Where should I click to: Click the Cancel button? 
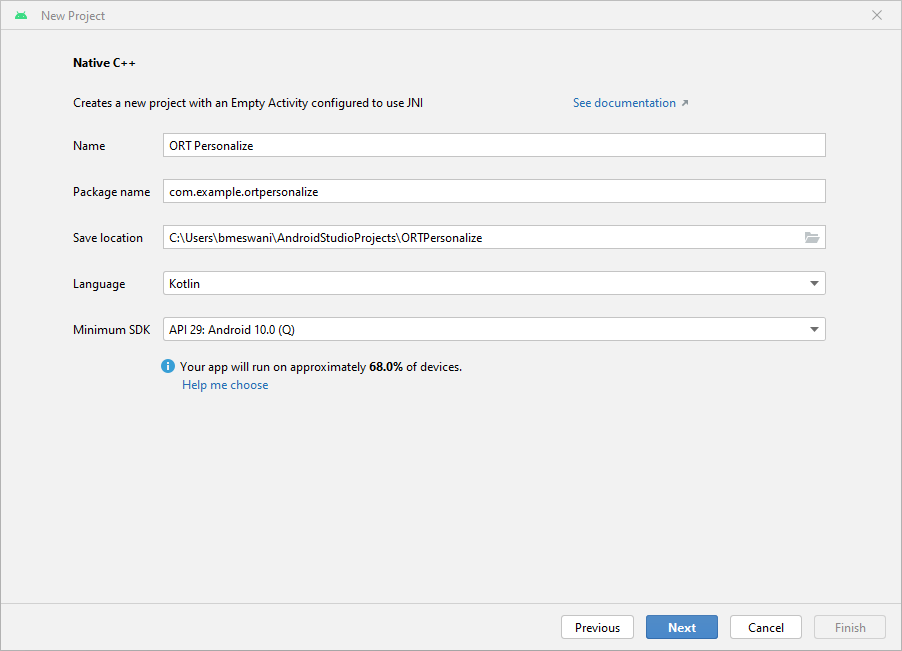[765, 627]
